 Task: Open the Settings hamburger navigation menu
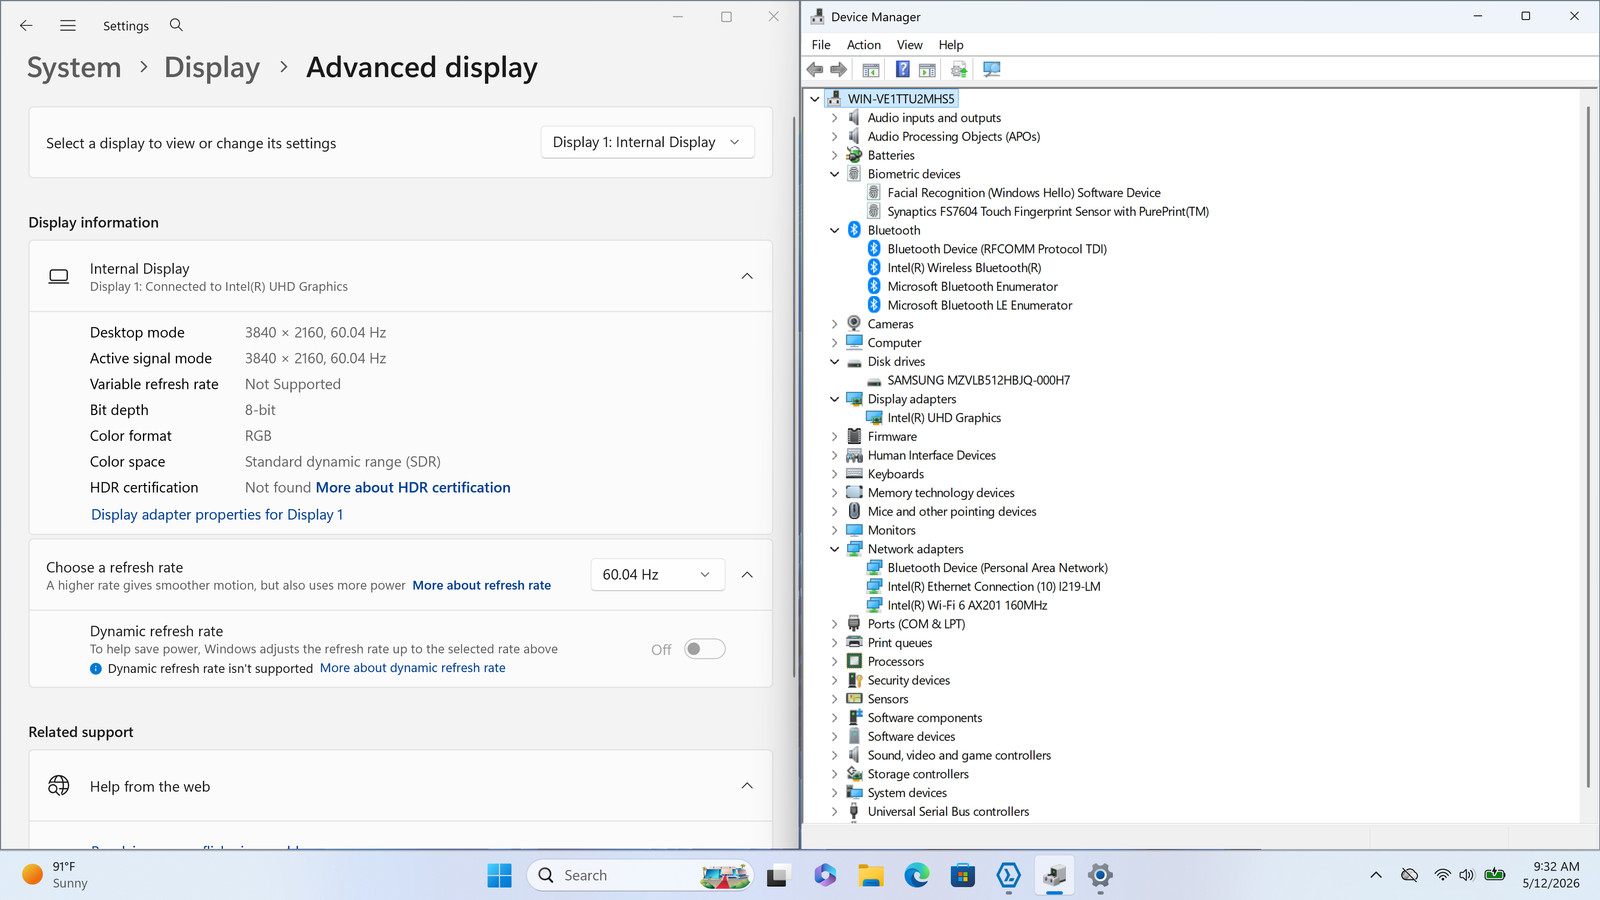point(68,25)
